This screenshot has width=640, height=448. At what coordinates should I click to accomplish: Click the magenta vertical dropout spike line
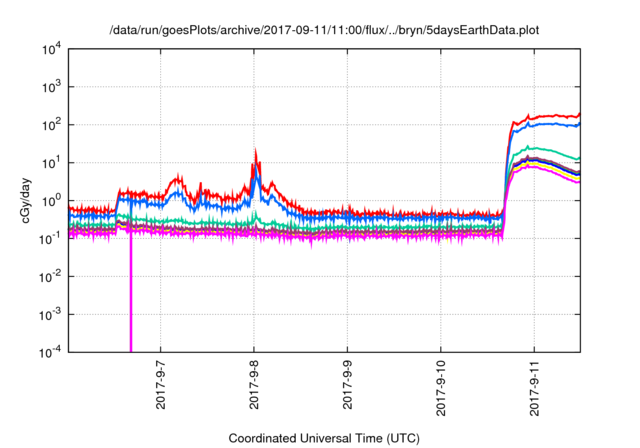(x=131, y=292)
